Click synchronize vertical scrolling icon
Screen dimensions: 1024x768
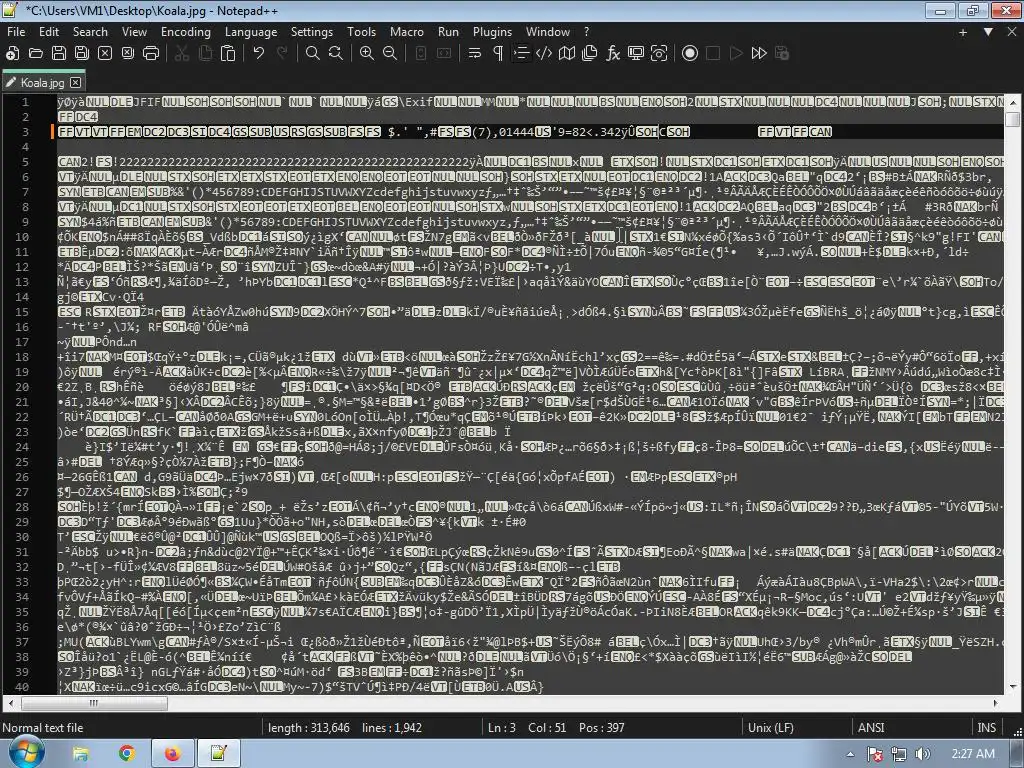click(x=421, y=54)
